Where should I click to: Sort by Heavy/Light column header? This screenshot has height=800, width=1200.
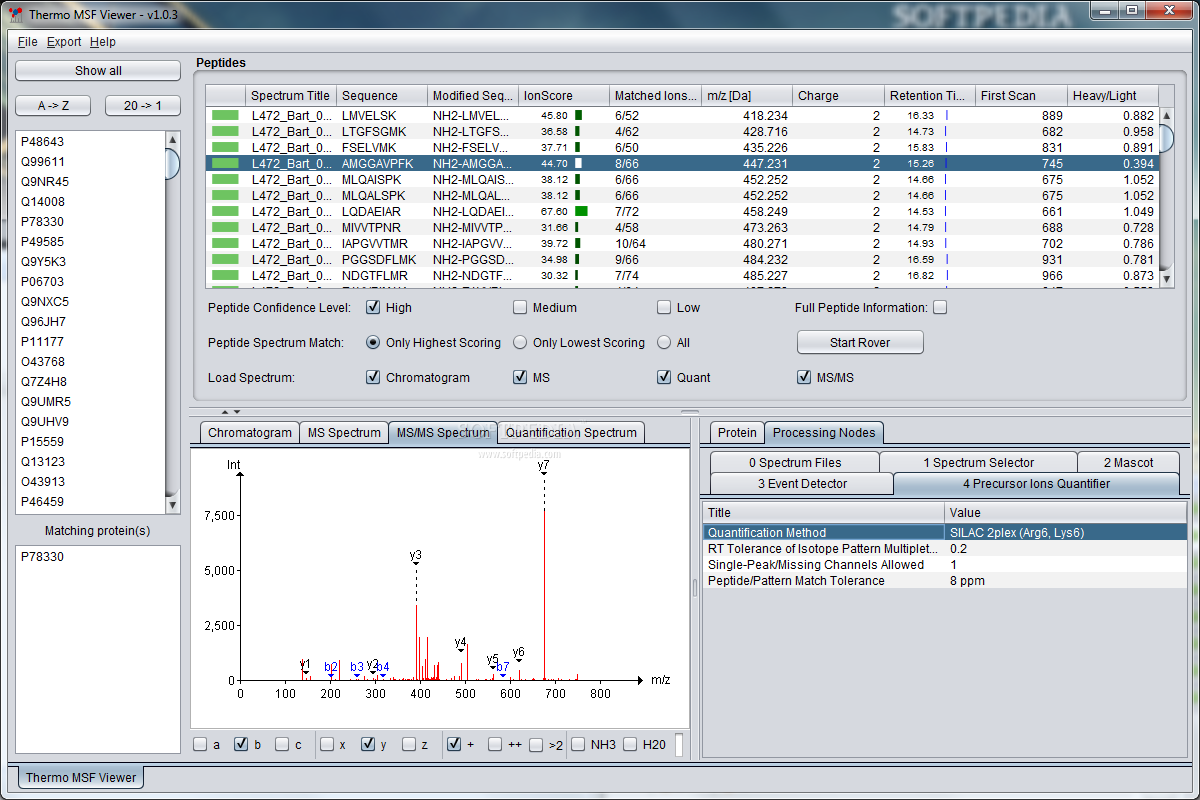coord(1113,95)
